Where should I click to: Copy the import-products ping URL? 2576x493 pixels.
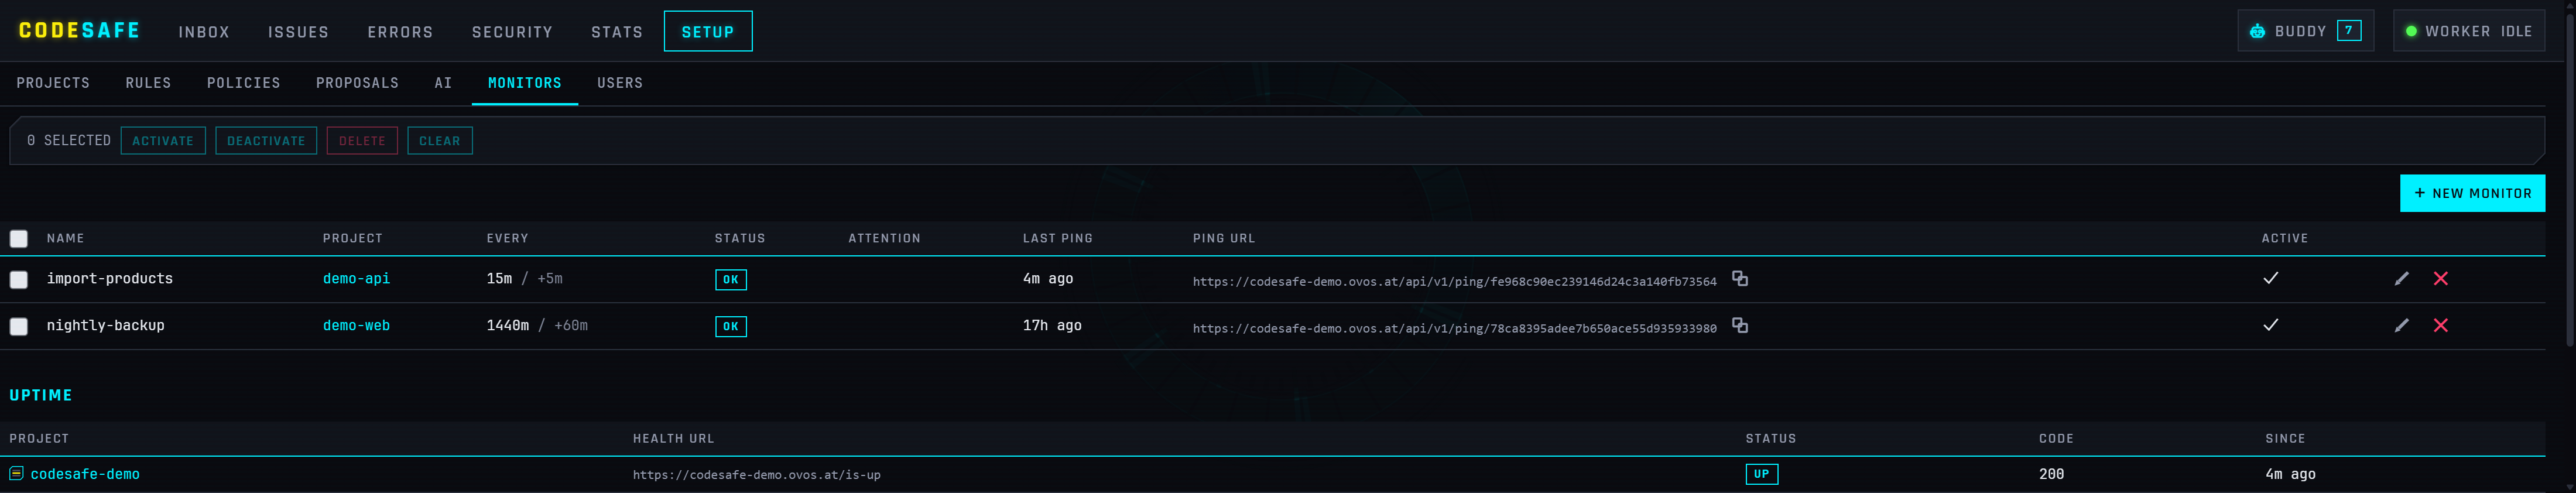click(1740, 279)
